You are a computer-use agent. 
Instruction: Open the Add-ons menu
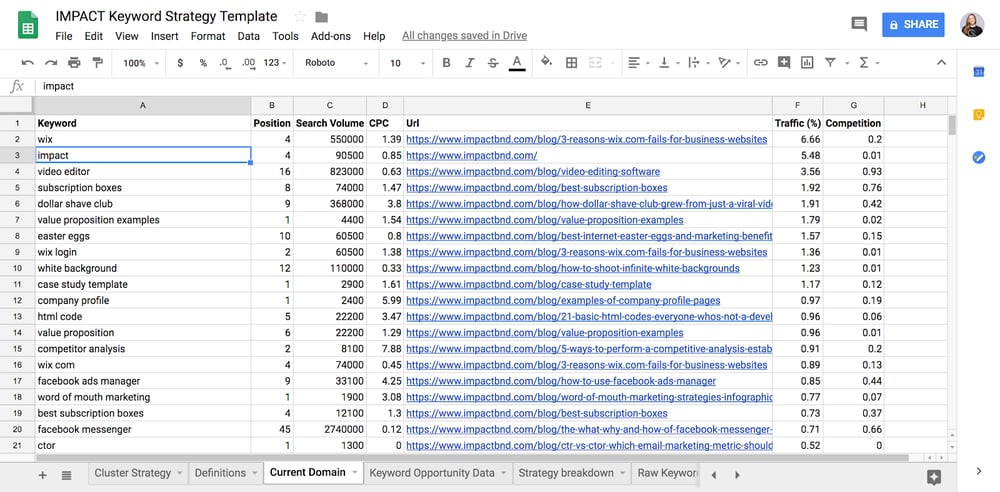(x=330, y=36)
